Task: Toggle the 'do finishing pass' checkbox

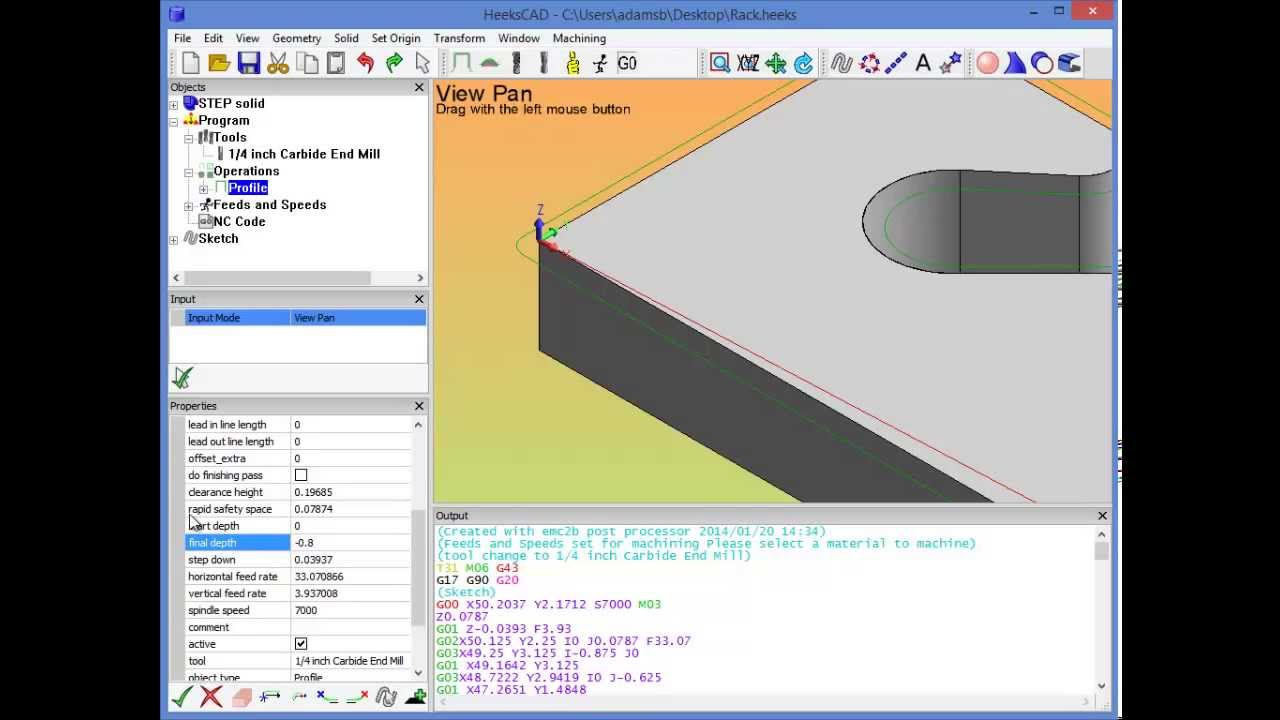Action: coord(301,475)
